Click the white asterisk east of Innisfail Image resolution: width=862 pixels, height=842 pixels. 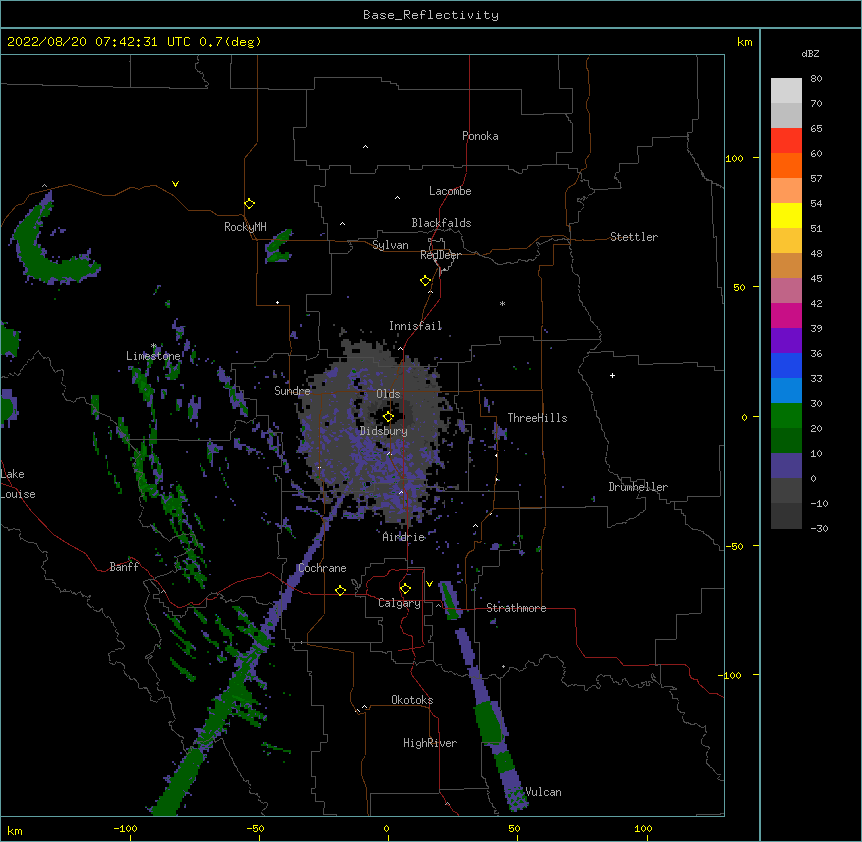[x=502, y=303]
